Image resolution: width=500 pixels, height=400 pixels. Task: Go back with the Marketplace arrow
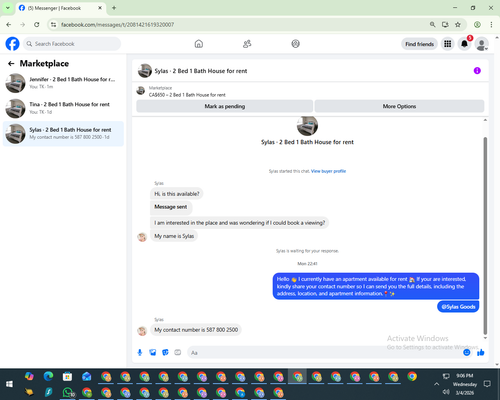[11, 63]
